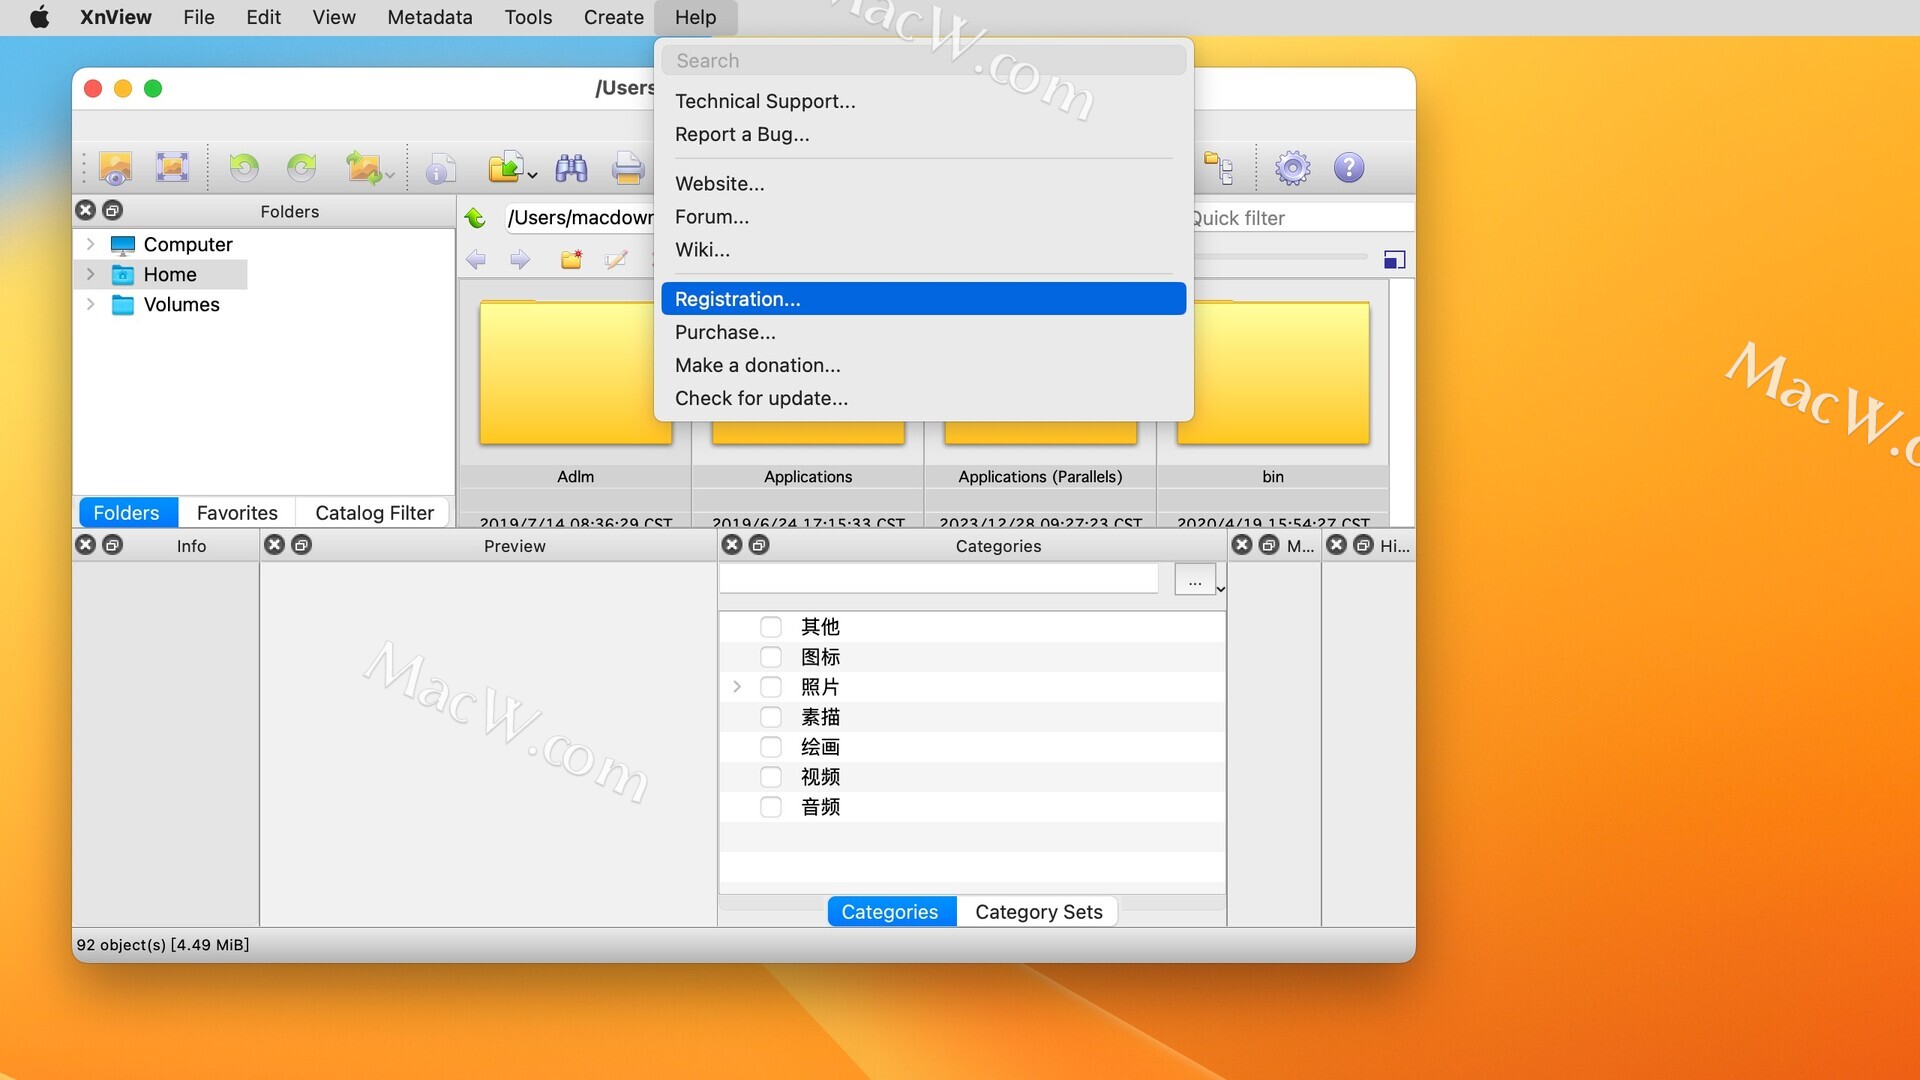Switch to the Favorites tab

click(x=237, y=513)
